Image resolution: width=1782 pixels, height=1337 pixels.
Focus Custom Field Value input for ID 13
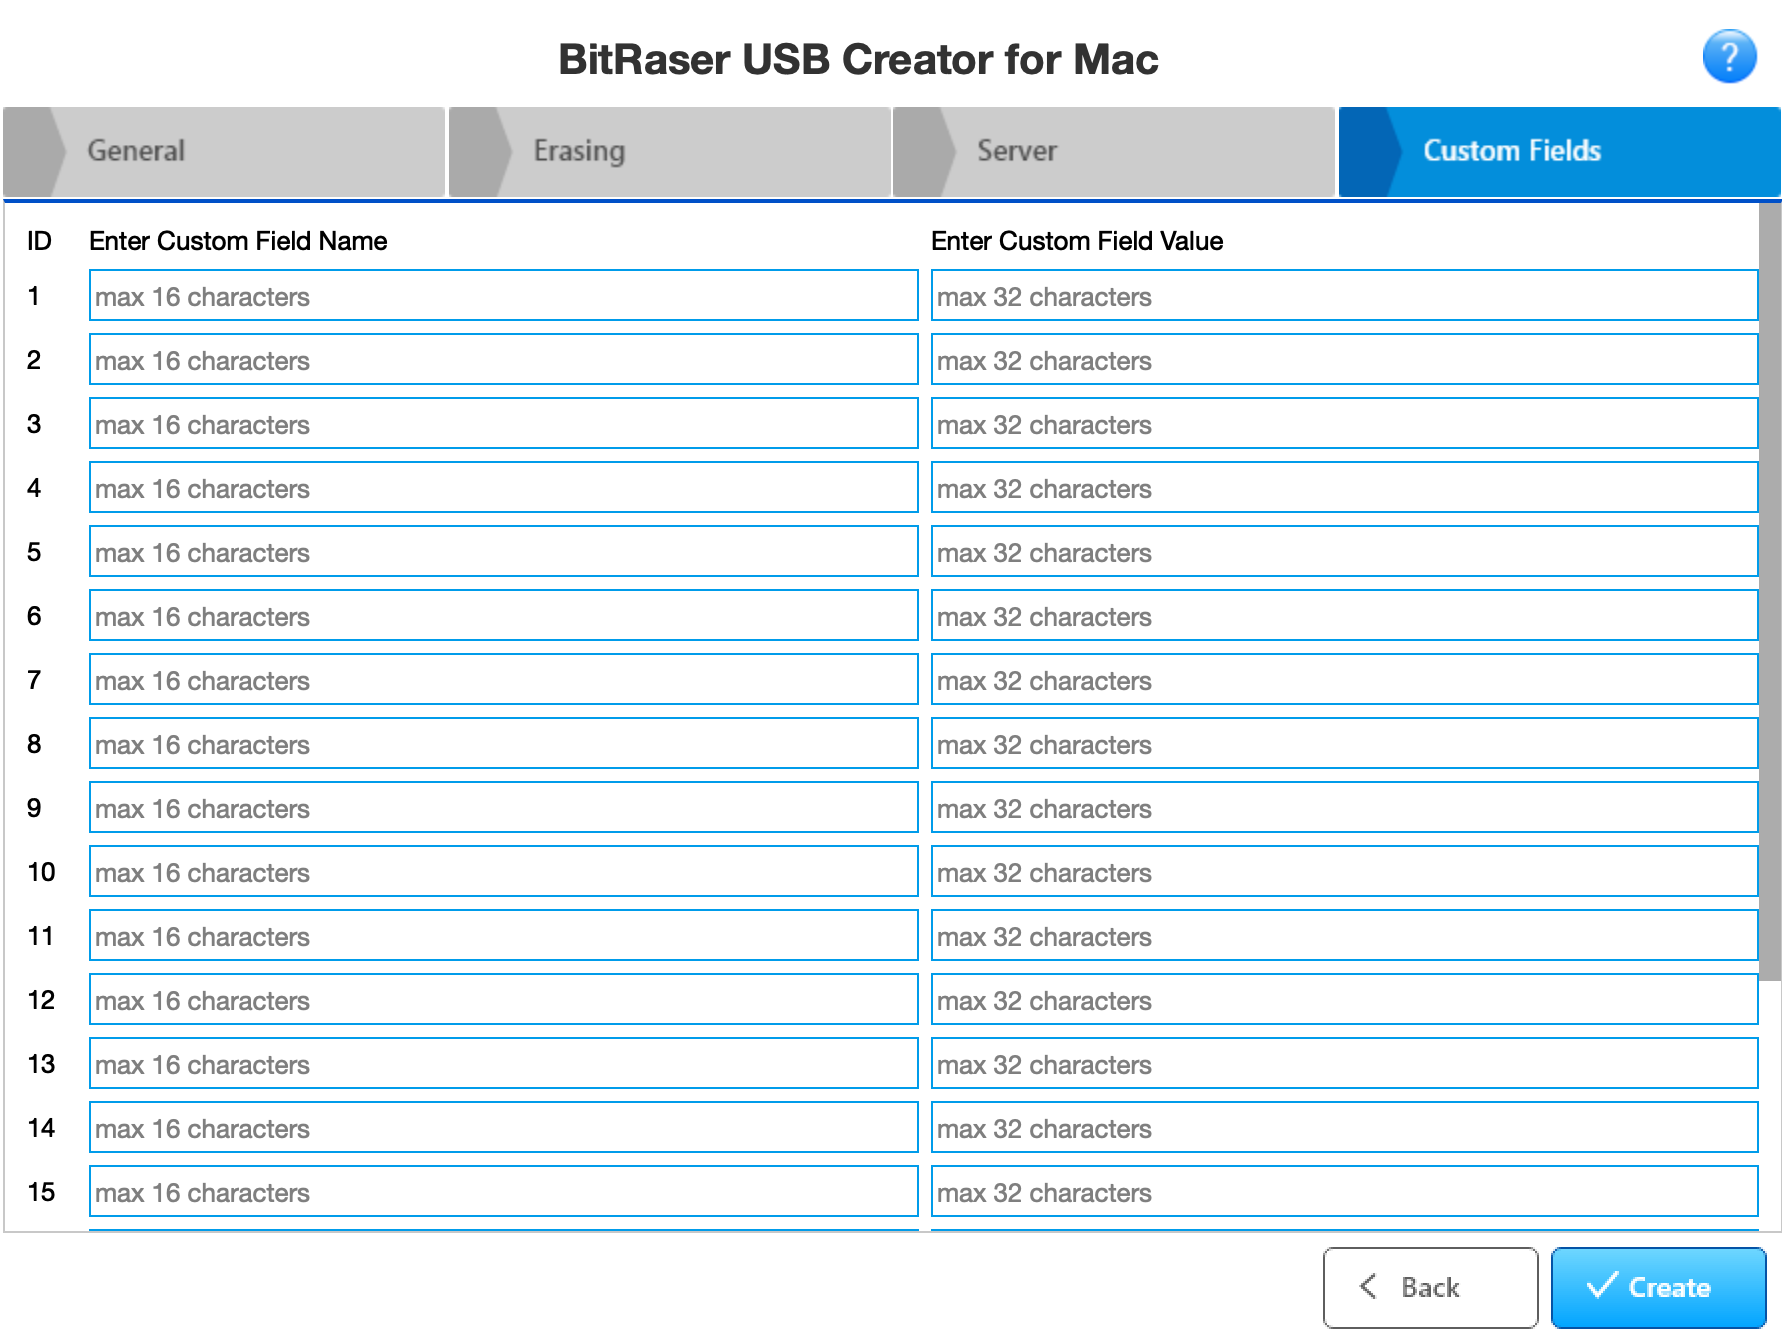point(1344,1063)
